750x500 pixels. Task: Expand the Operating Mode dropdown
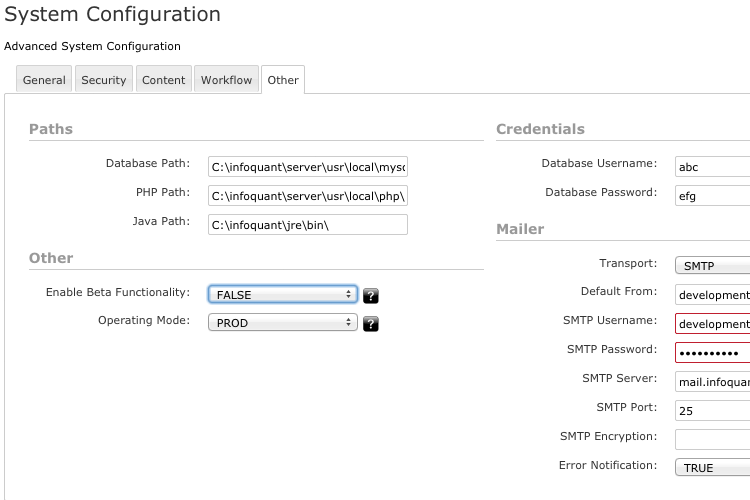pos(282,323)
